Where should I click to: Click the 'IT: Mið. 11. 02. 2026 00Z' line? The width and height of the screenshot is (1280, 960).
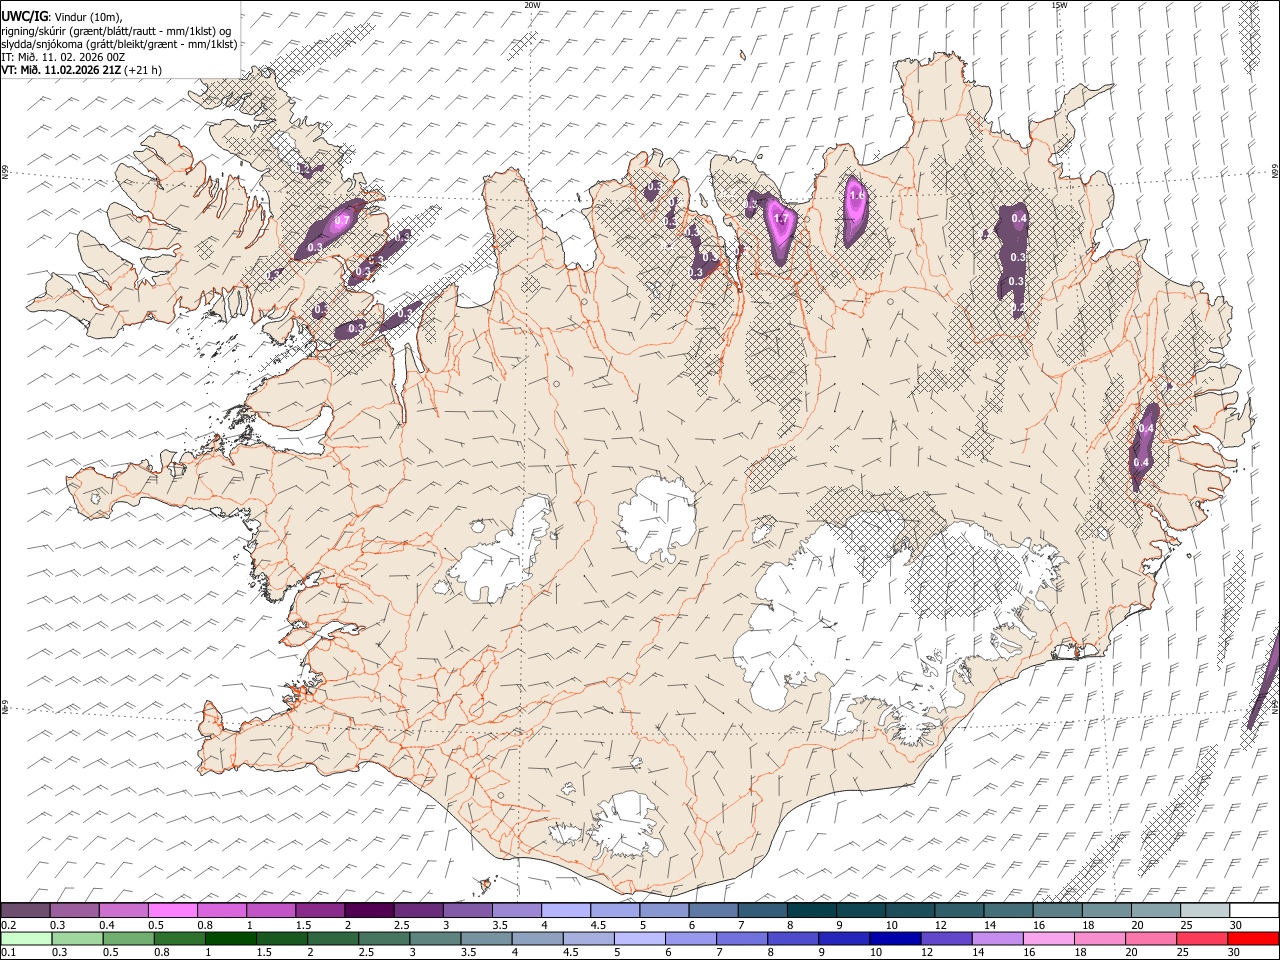62,57
